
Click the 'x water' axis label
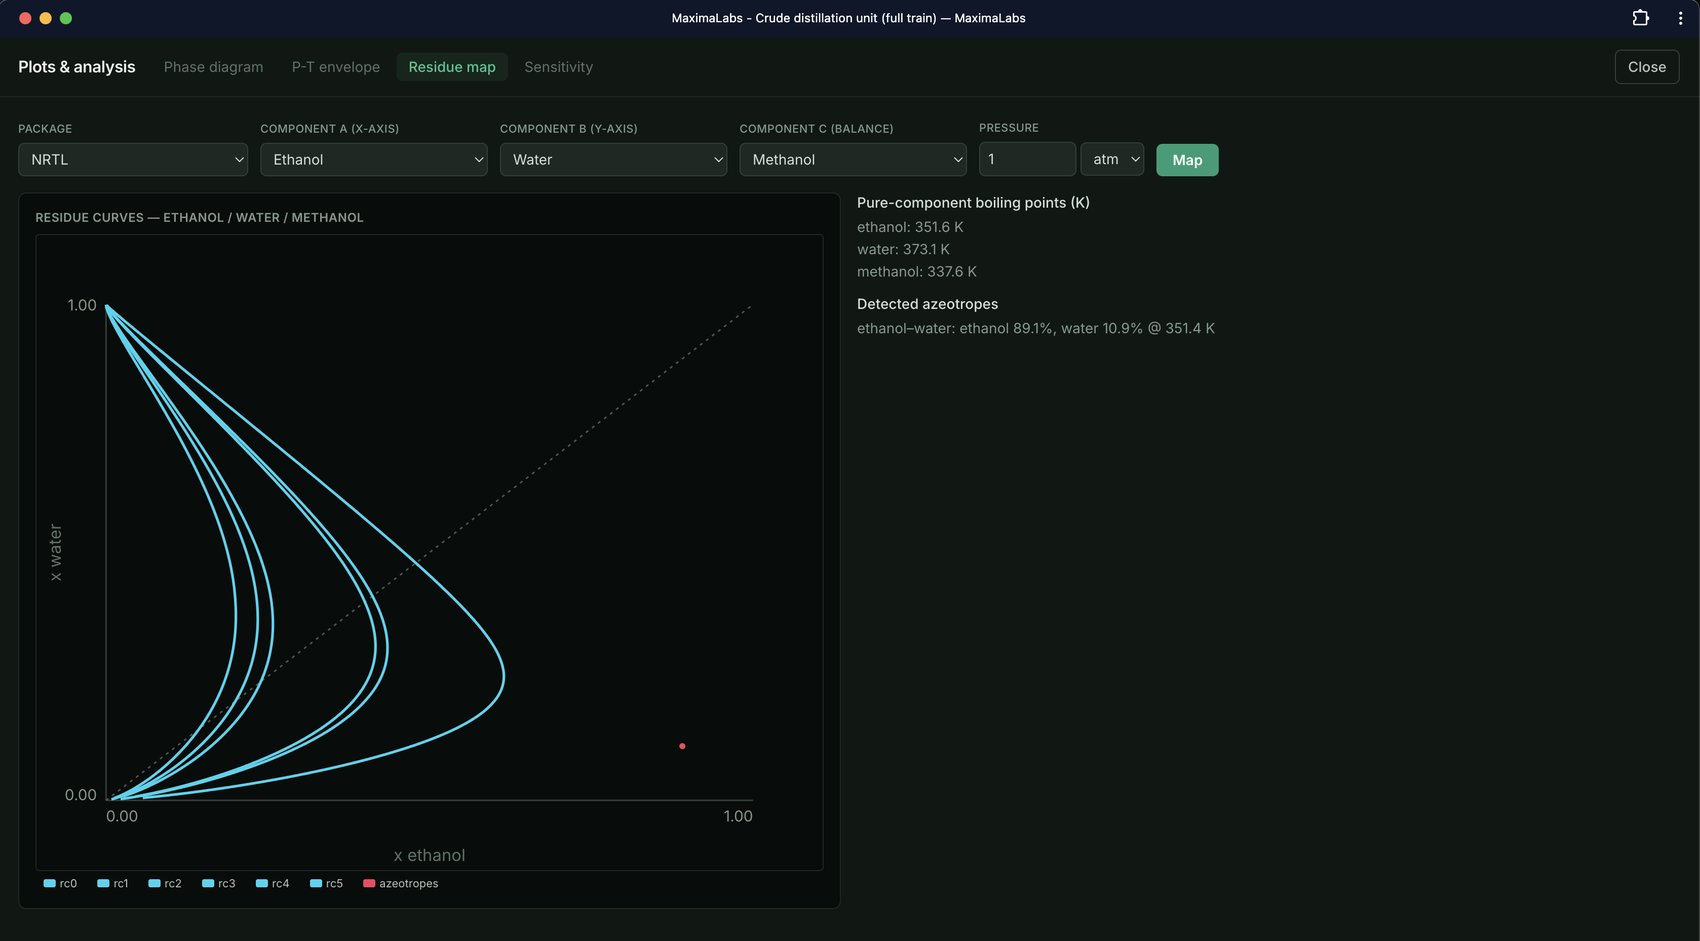[56, 552]
